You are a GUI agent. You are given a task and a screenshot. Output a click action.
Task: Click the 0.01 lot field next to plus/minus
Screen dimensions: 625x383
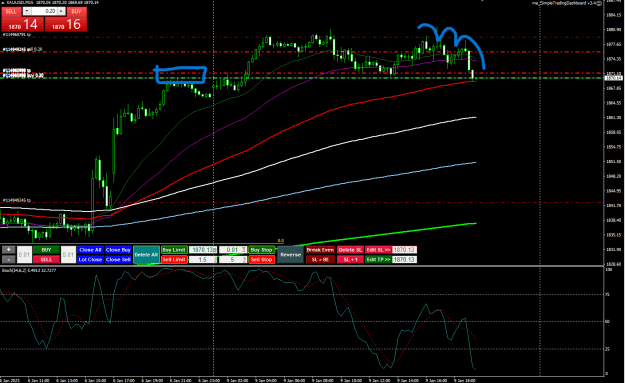pos(24,255)
